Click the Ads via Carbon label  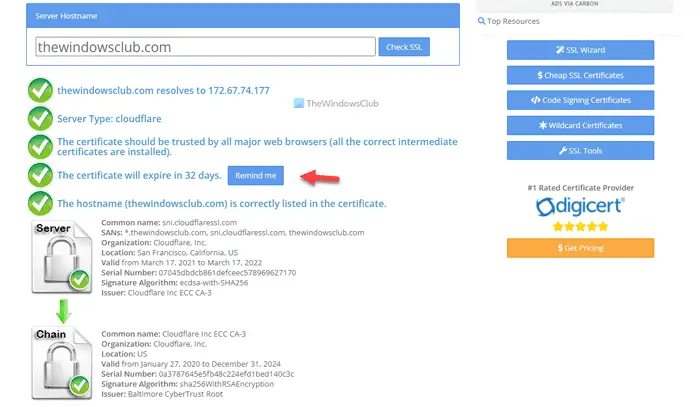tap(575, 4)
